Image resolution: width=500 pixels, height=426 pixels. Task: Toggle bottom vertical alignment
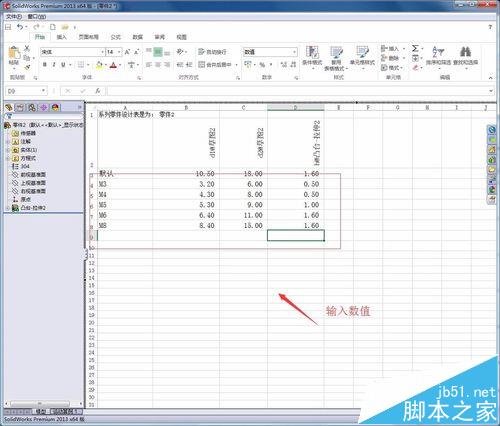[167, 52]
